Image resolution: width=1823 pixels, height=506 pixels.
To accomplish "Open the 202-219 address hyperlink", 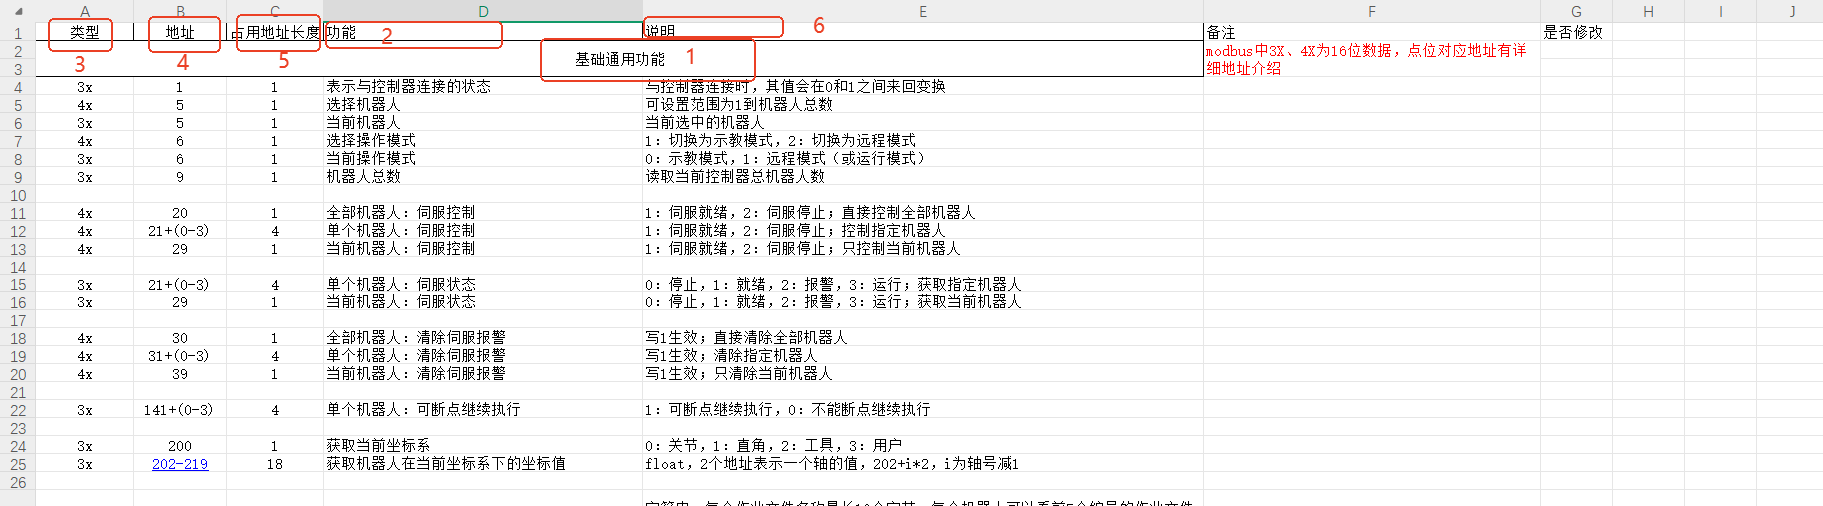I will click(180, 464).
